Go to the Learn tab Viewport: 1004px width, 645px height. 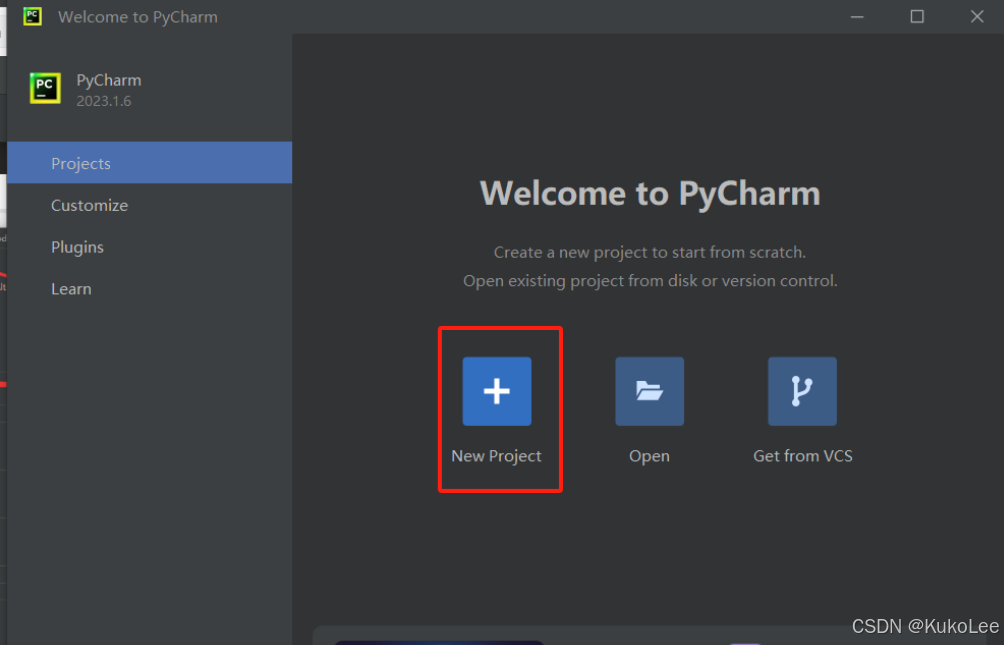150,289
